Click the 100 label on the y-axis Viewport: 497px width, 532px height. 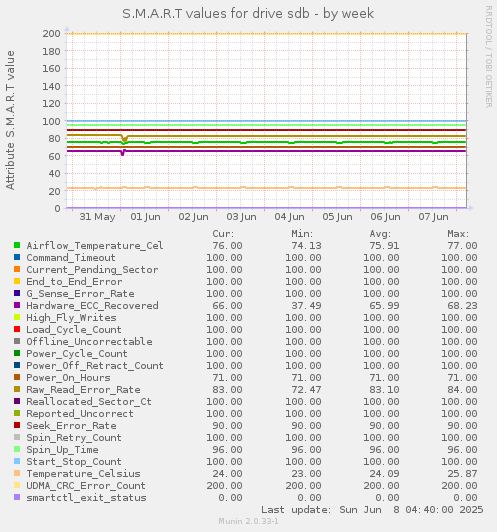point(51,121)
